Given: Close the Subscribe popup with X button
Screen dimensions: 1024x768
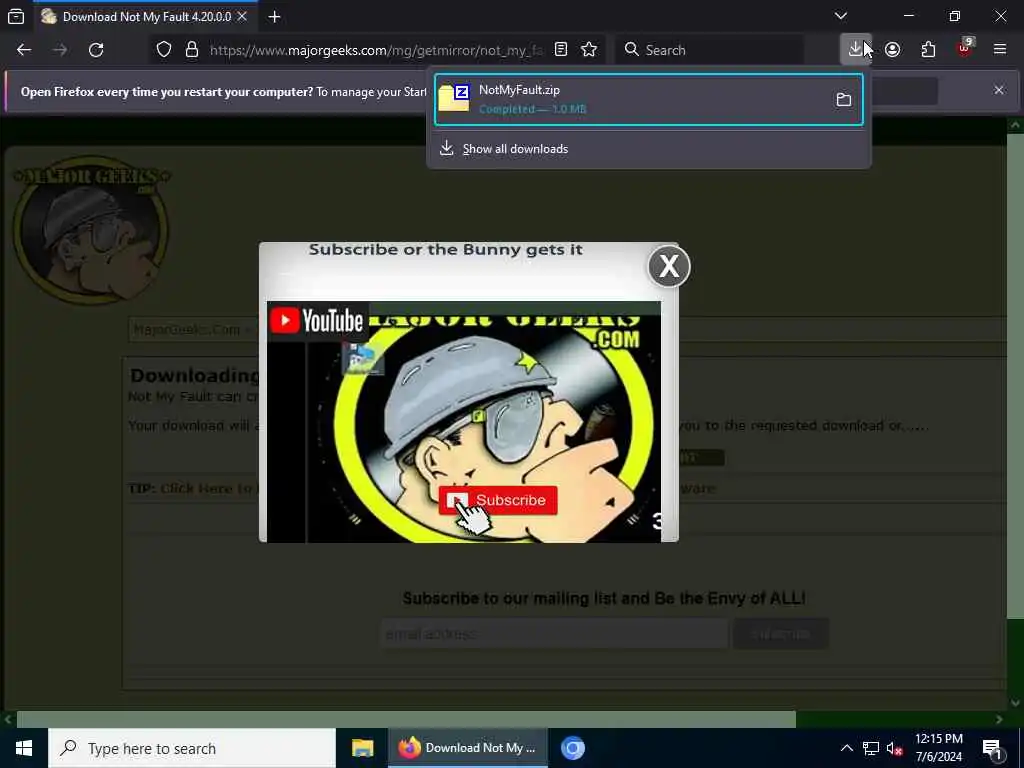Looking at the screenshot, I should [x=669, y=266].
